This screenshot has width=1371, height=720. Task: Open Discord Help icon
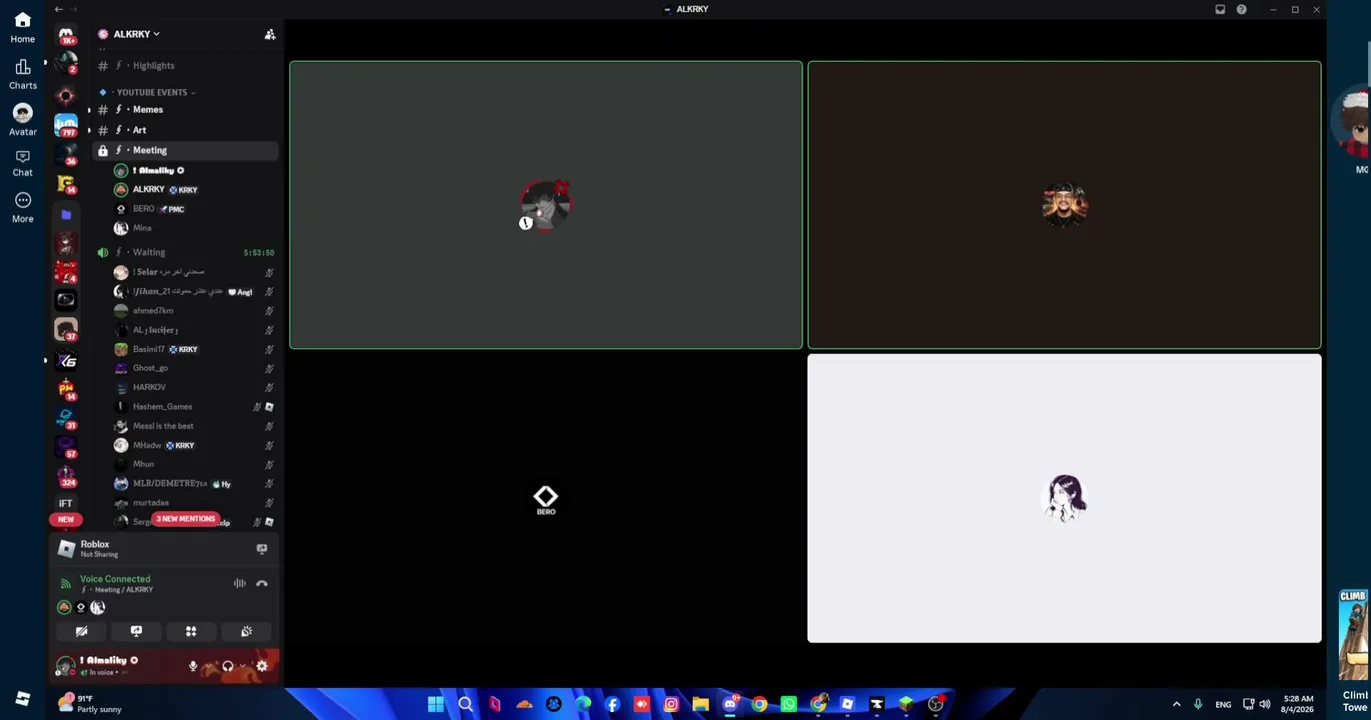click(1242, 9)
